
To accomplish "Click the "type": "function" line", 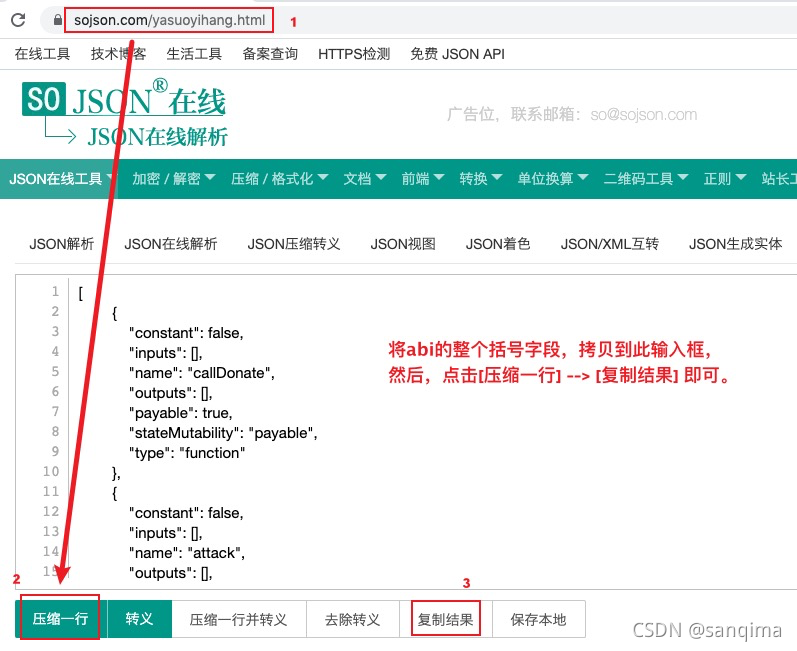I will coord(187,453).
